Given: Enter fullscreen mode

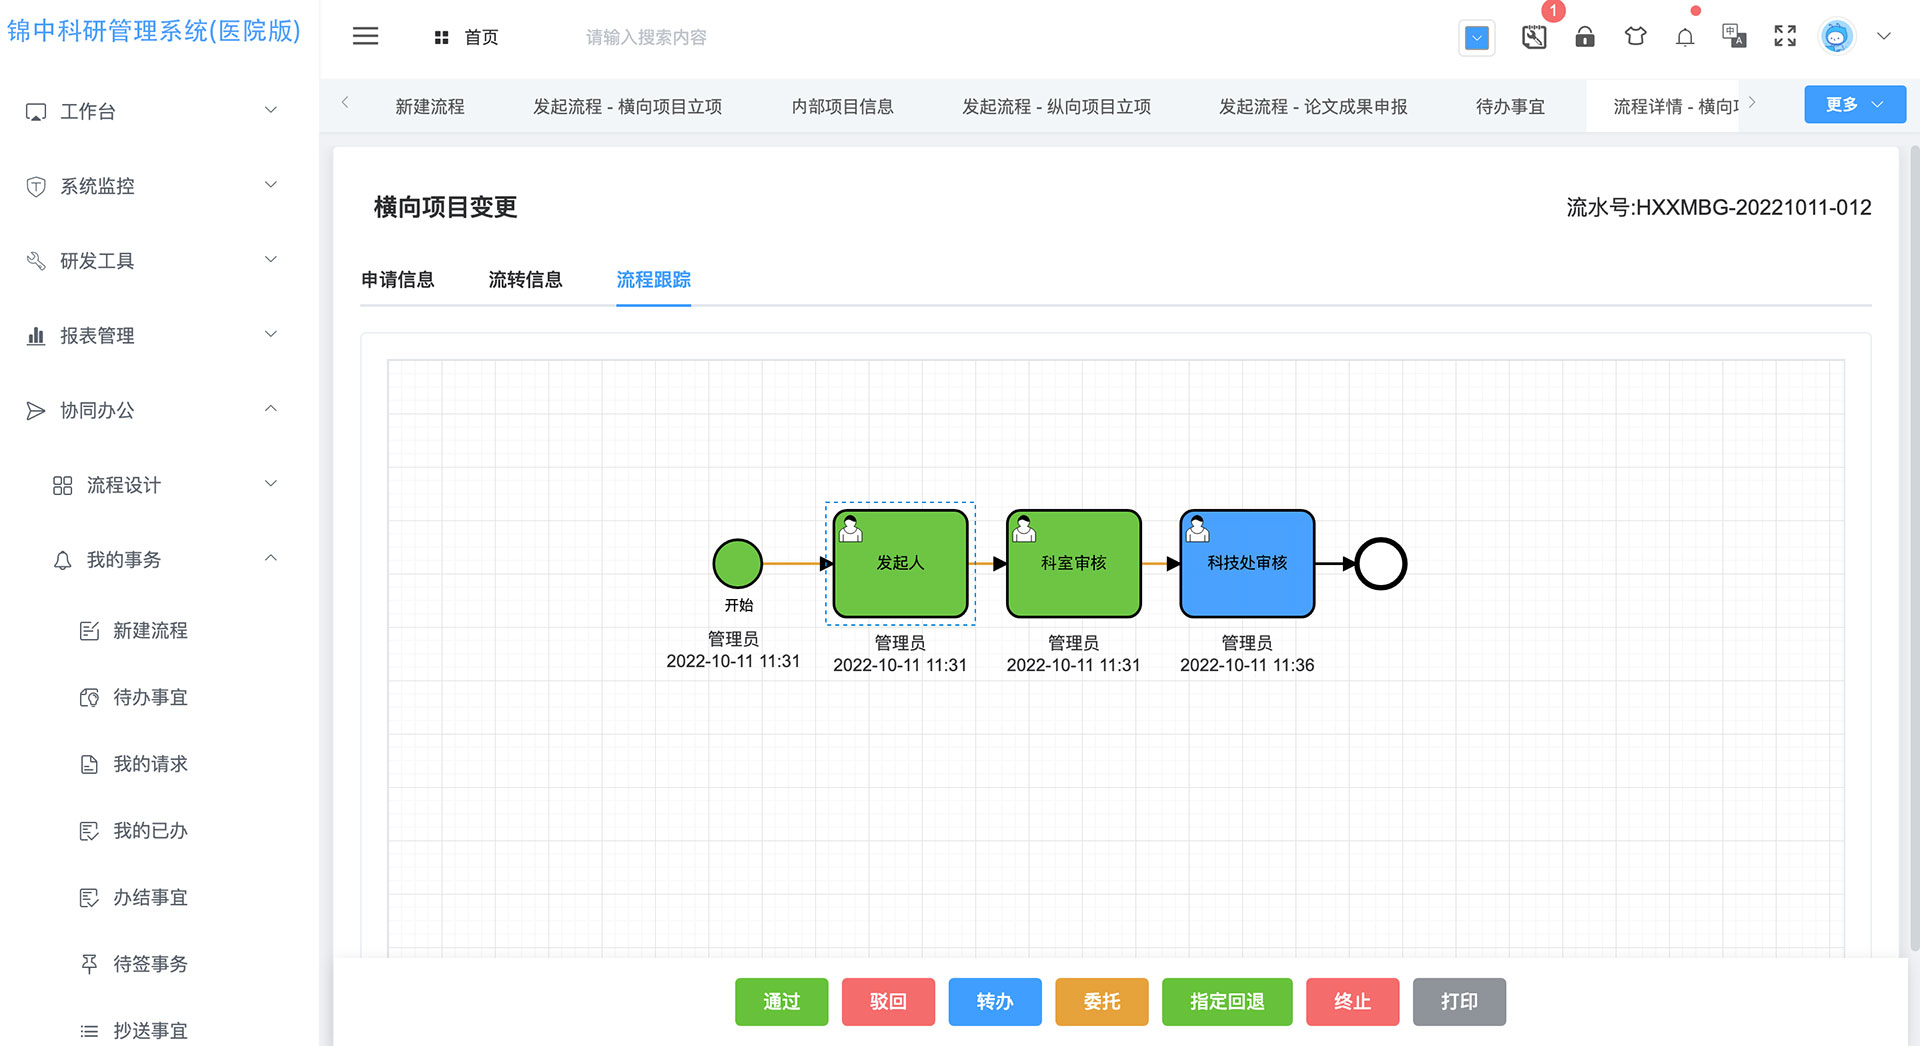Looking at the screenshot, I should pos(1785,37).
